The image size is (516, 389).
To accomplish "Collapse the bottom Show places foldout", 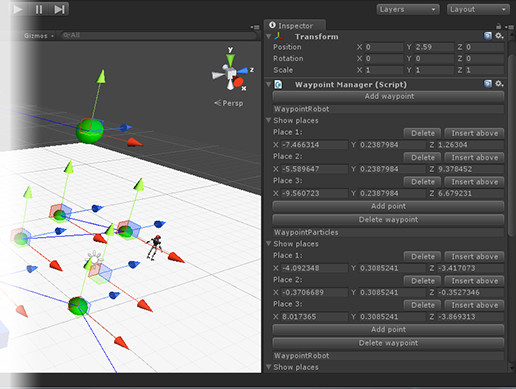I will [269, 367].
